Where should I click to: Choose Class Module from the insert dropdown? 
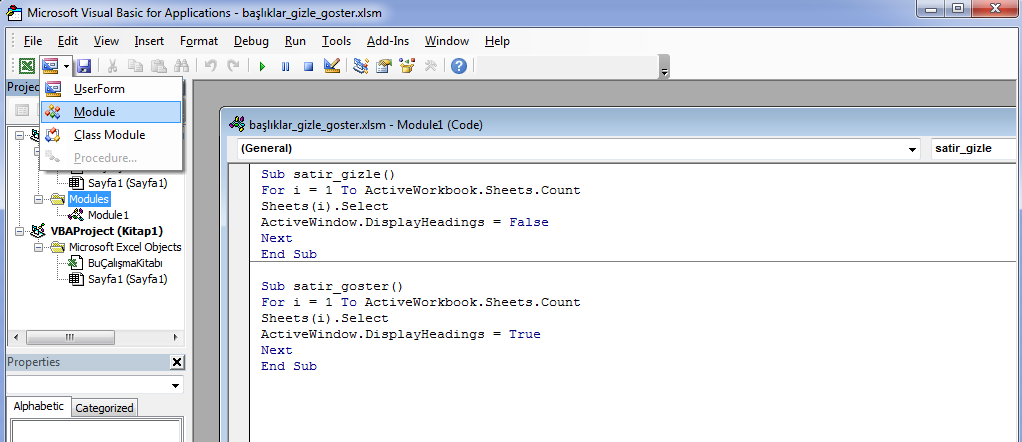point(111,135)
